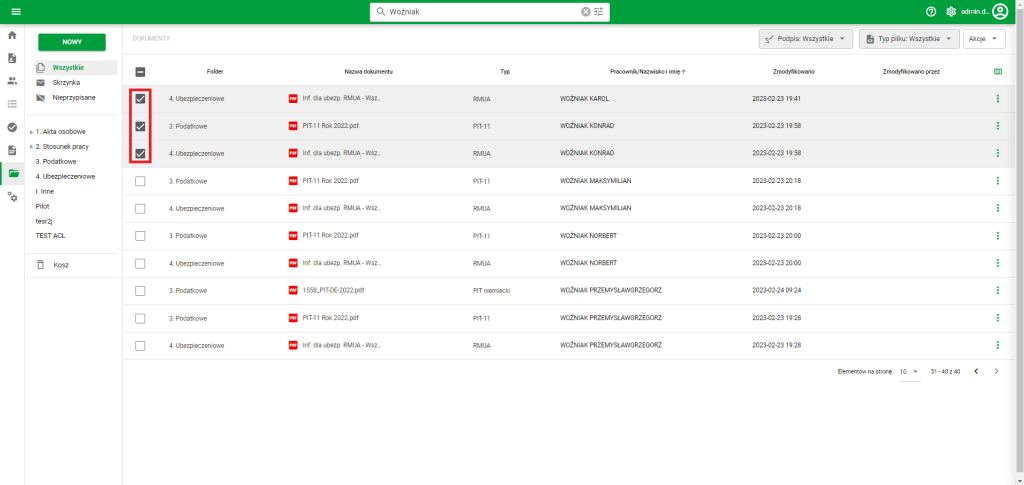Open row menu for KONRAD PIT-11 document
Image resolution: width=1024 pixels, height=485 pixels.
click(997, 126)
